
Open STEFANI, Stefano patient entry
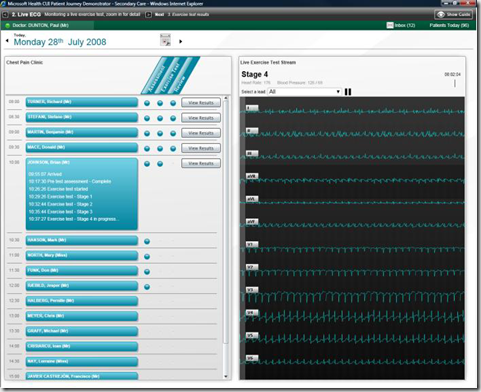[82, 117]
